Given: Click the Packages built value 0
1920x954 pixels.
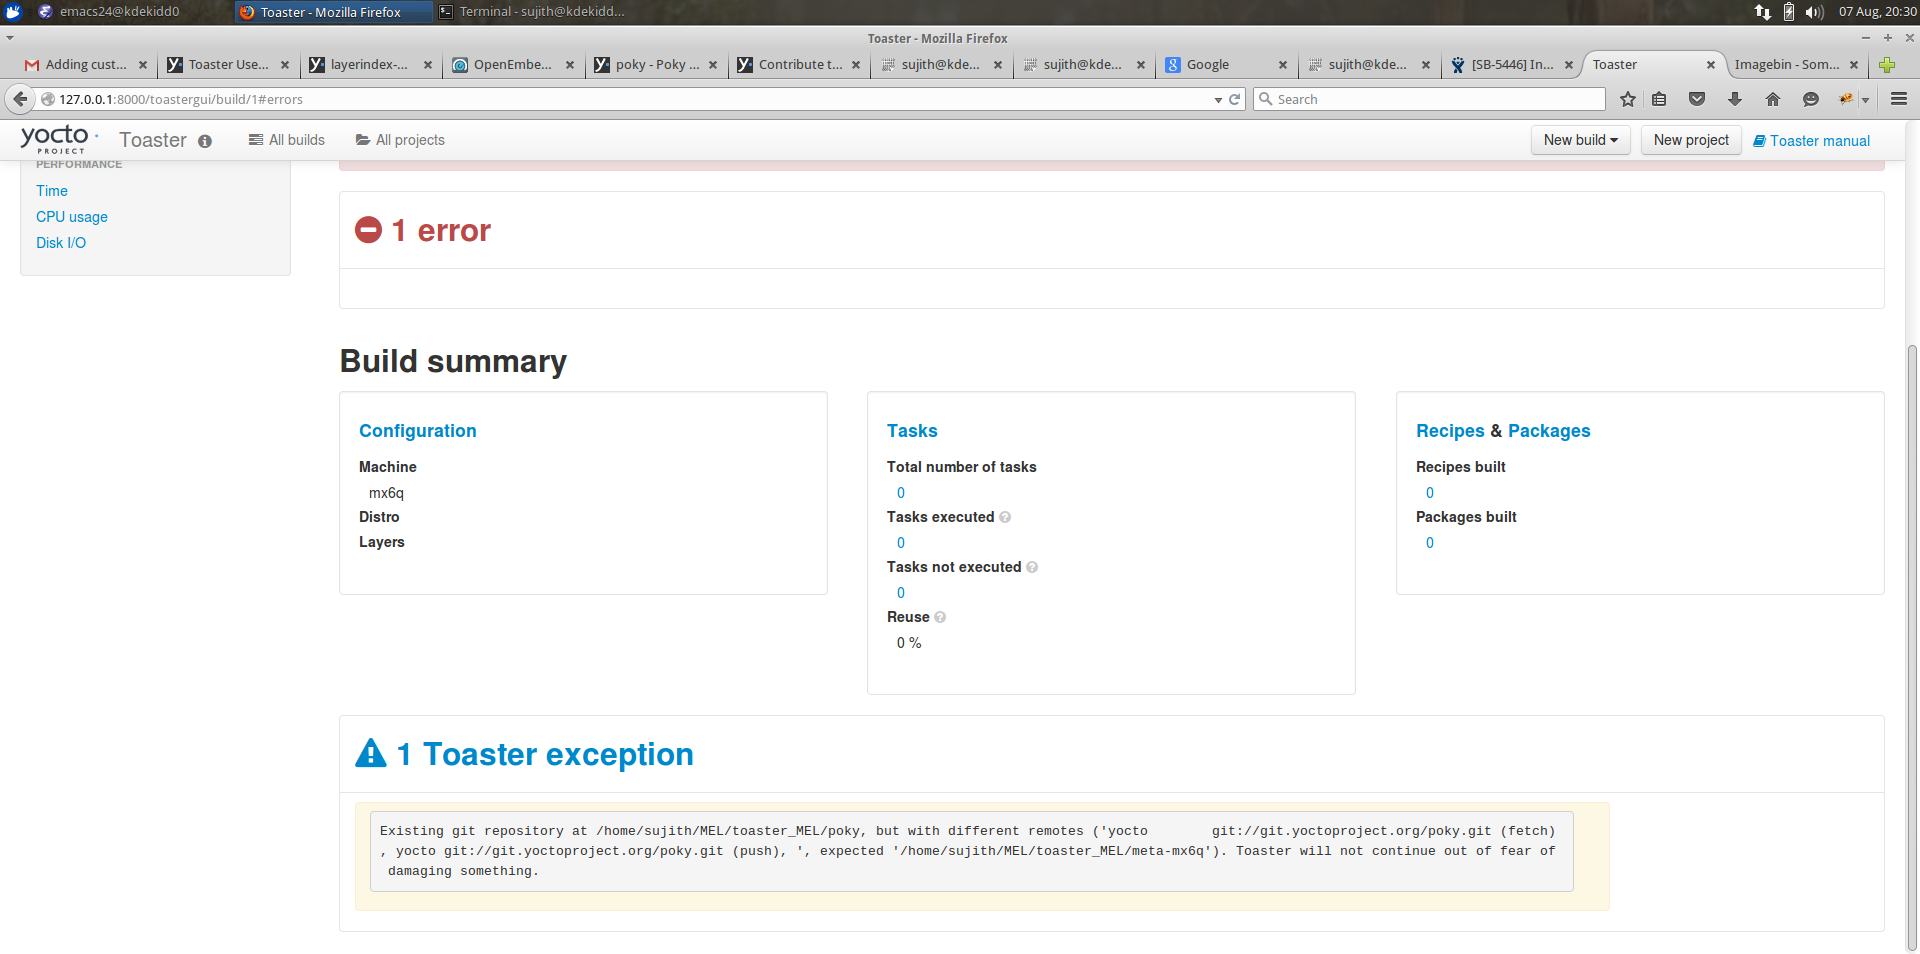Looking at the screenshot, I should click(1430, 543).
